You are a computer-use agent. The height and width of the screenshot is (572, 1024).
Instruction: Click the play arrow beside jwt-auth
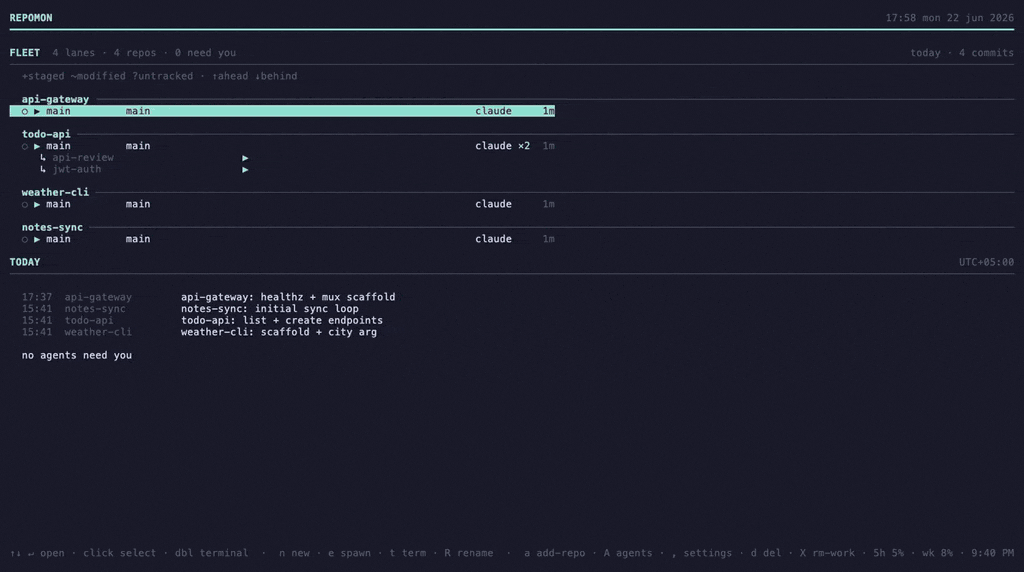click(x=245, y=170)
